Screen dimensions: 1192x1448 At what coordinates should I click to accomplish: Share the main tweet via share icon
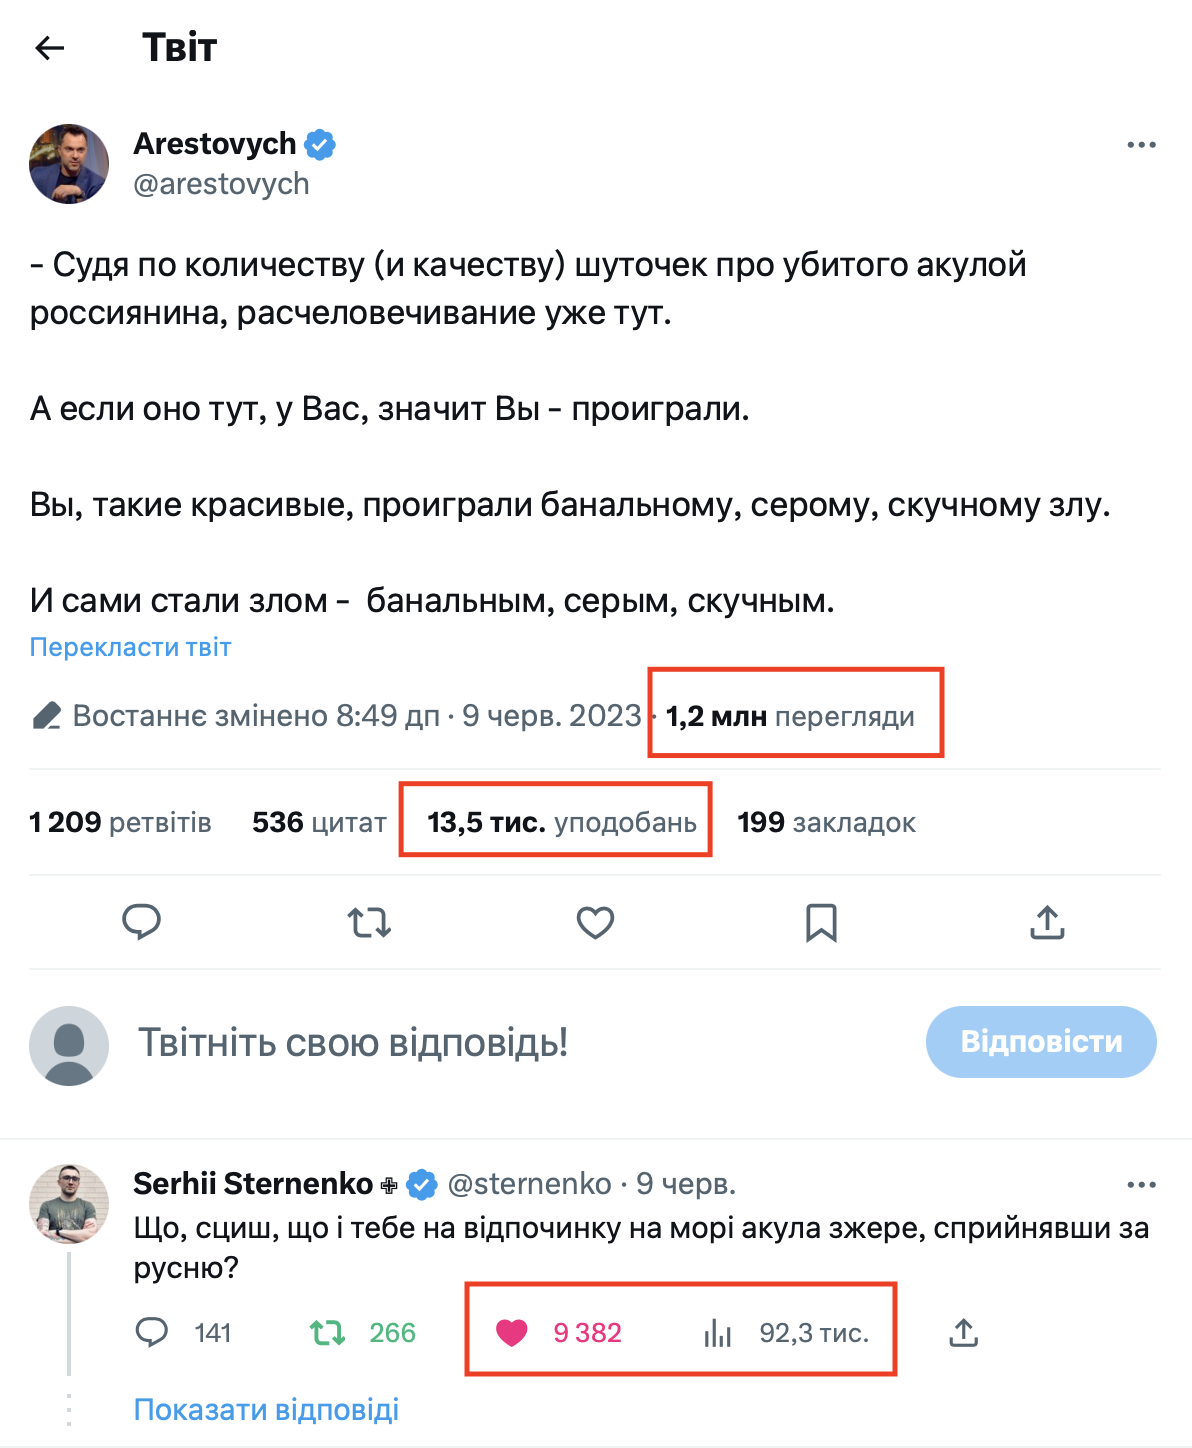tap(1047, 922)
